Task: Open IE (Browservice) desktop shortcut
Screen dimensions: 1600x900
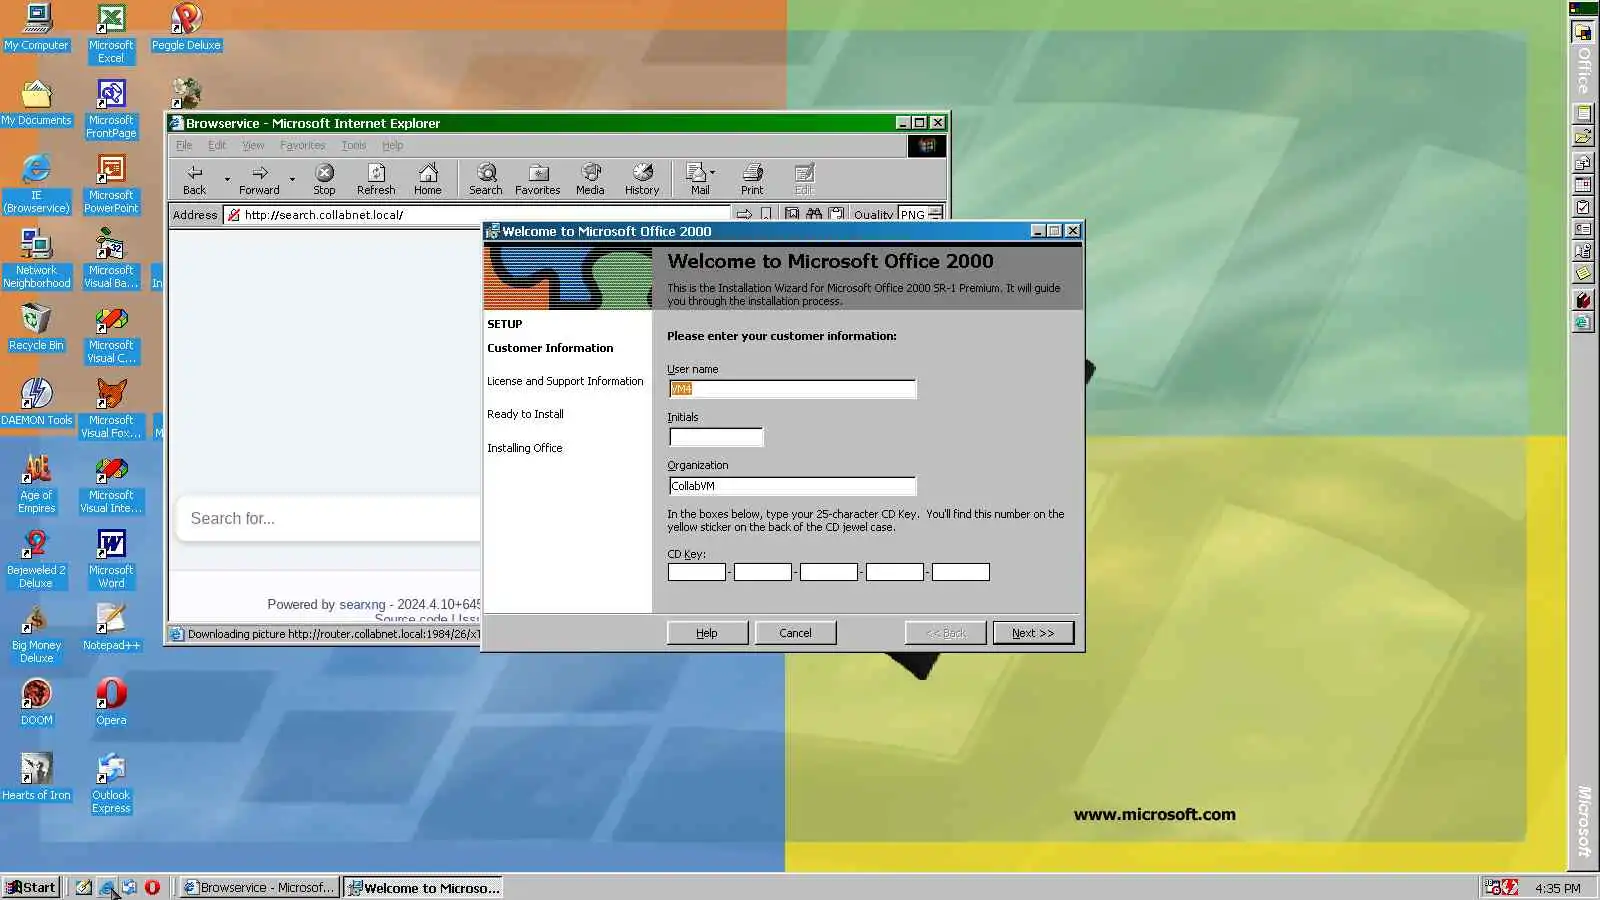Action: tap(37, 184)
